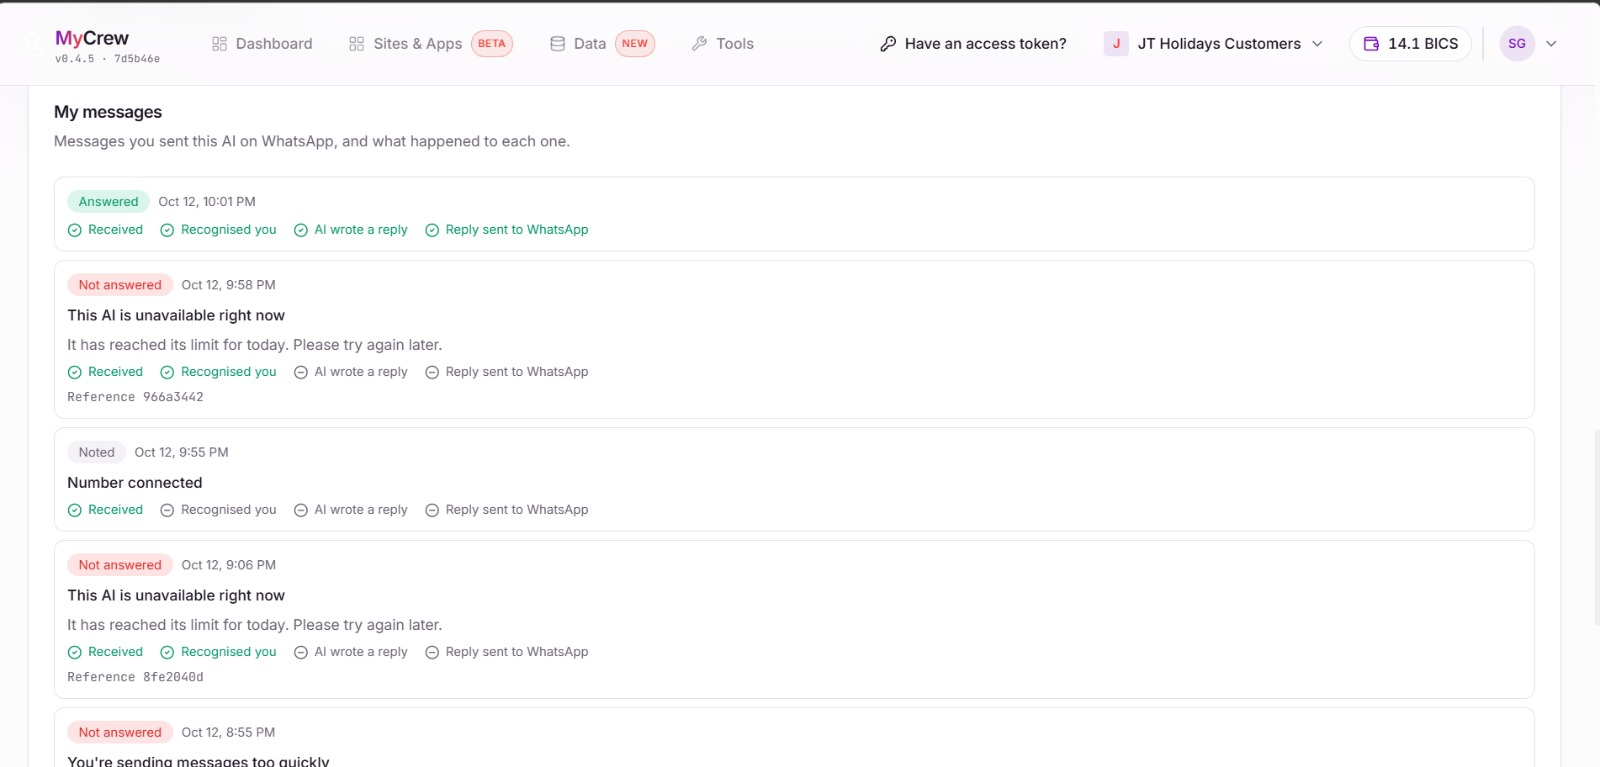Click Recognised you check icon in 10:01 PM message
The height and width of the screenshot is (767, 1600).
coord(167,230)
